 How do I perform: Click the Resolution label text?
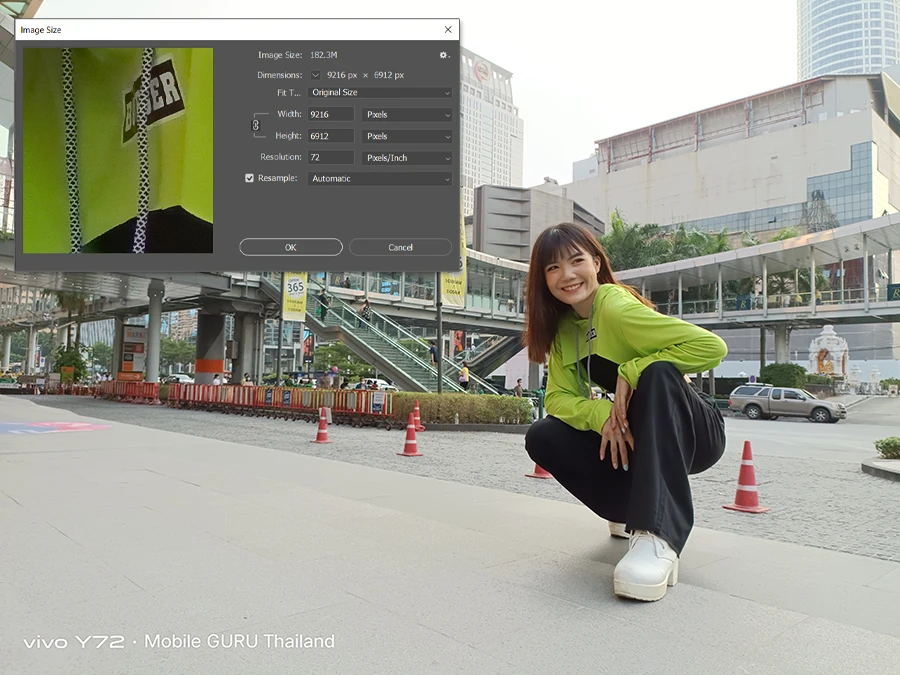click(280, 158)
